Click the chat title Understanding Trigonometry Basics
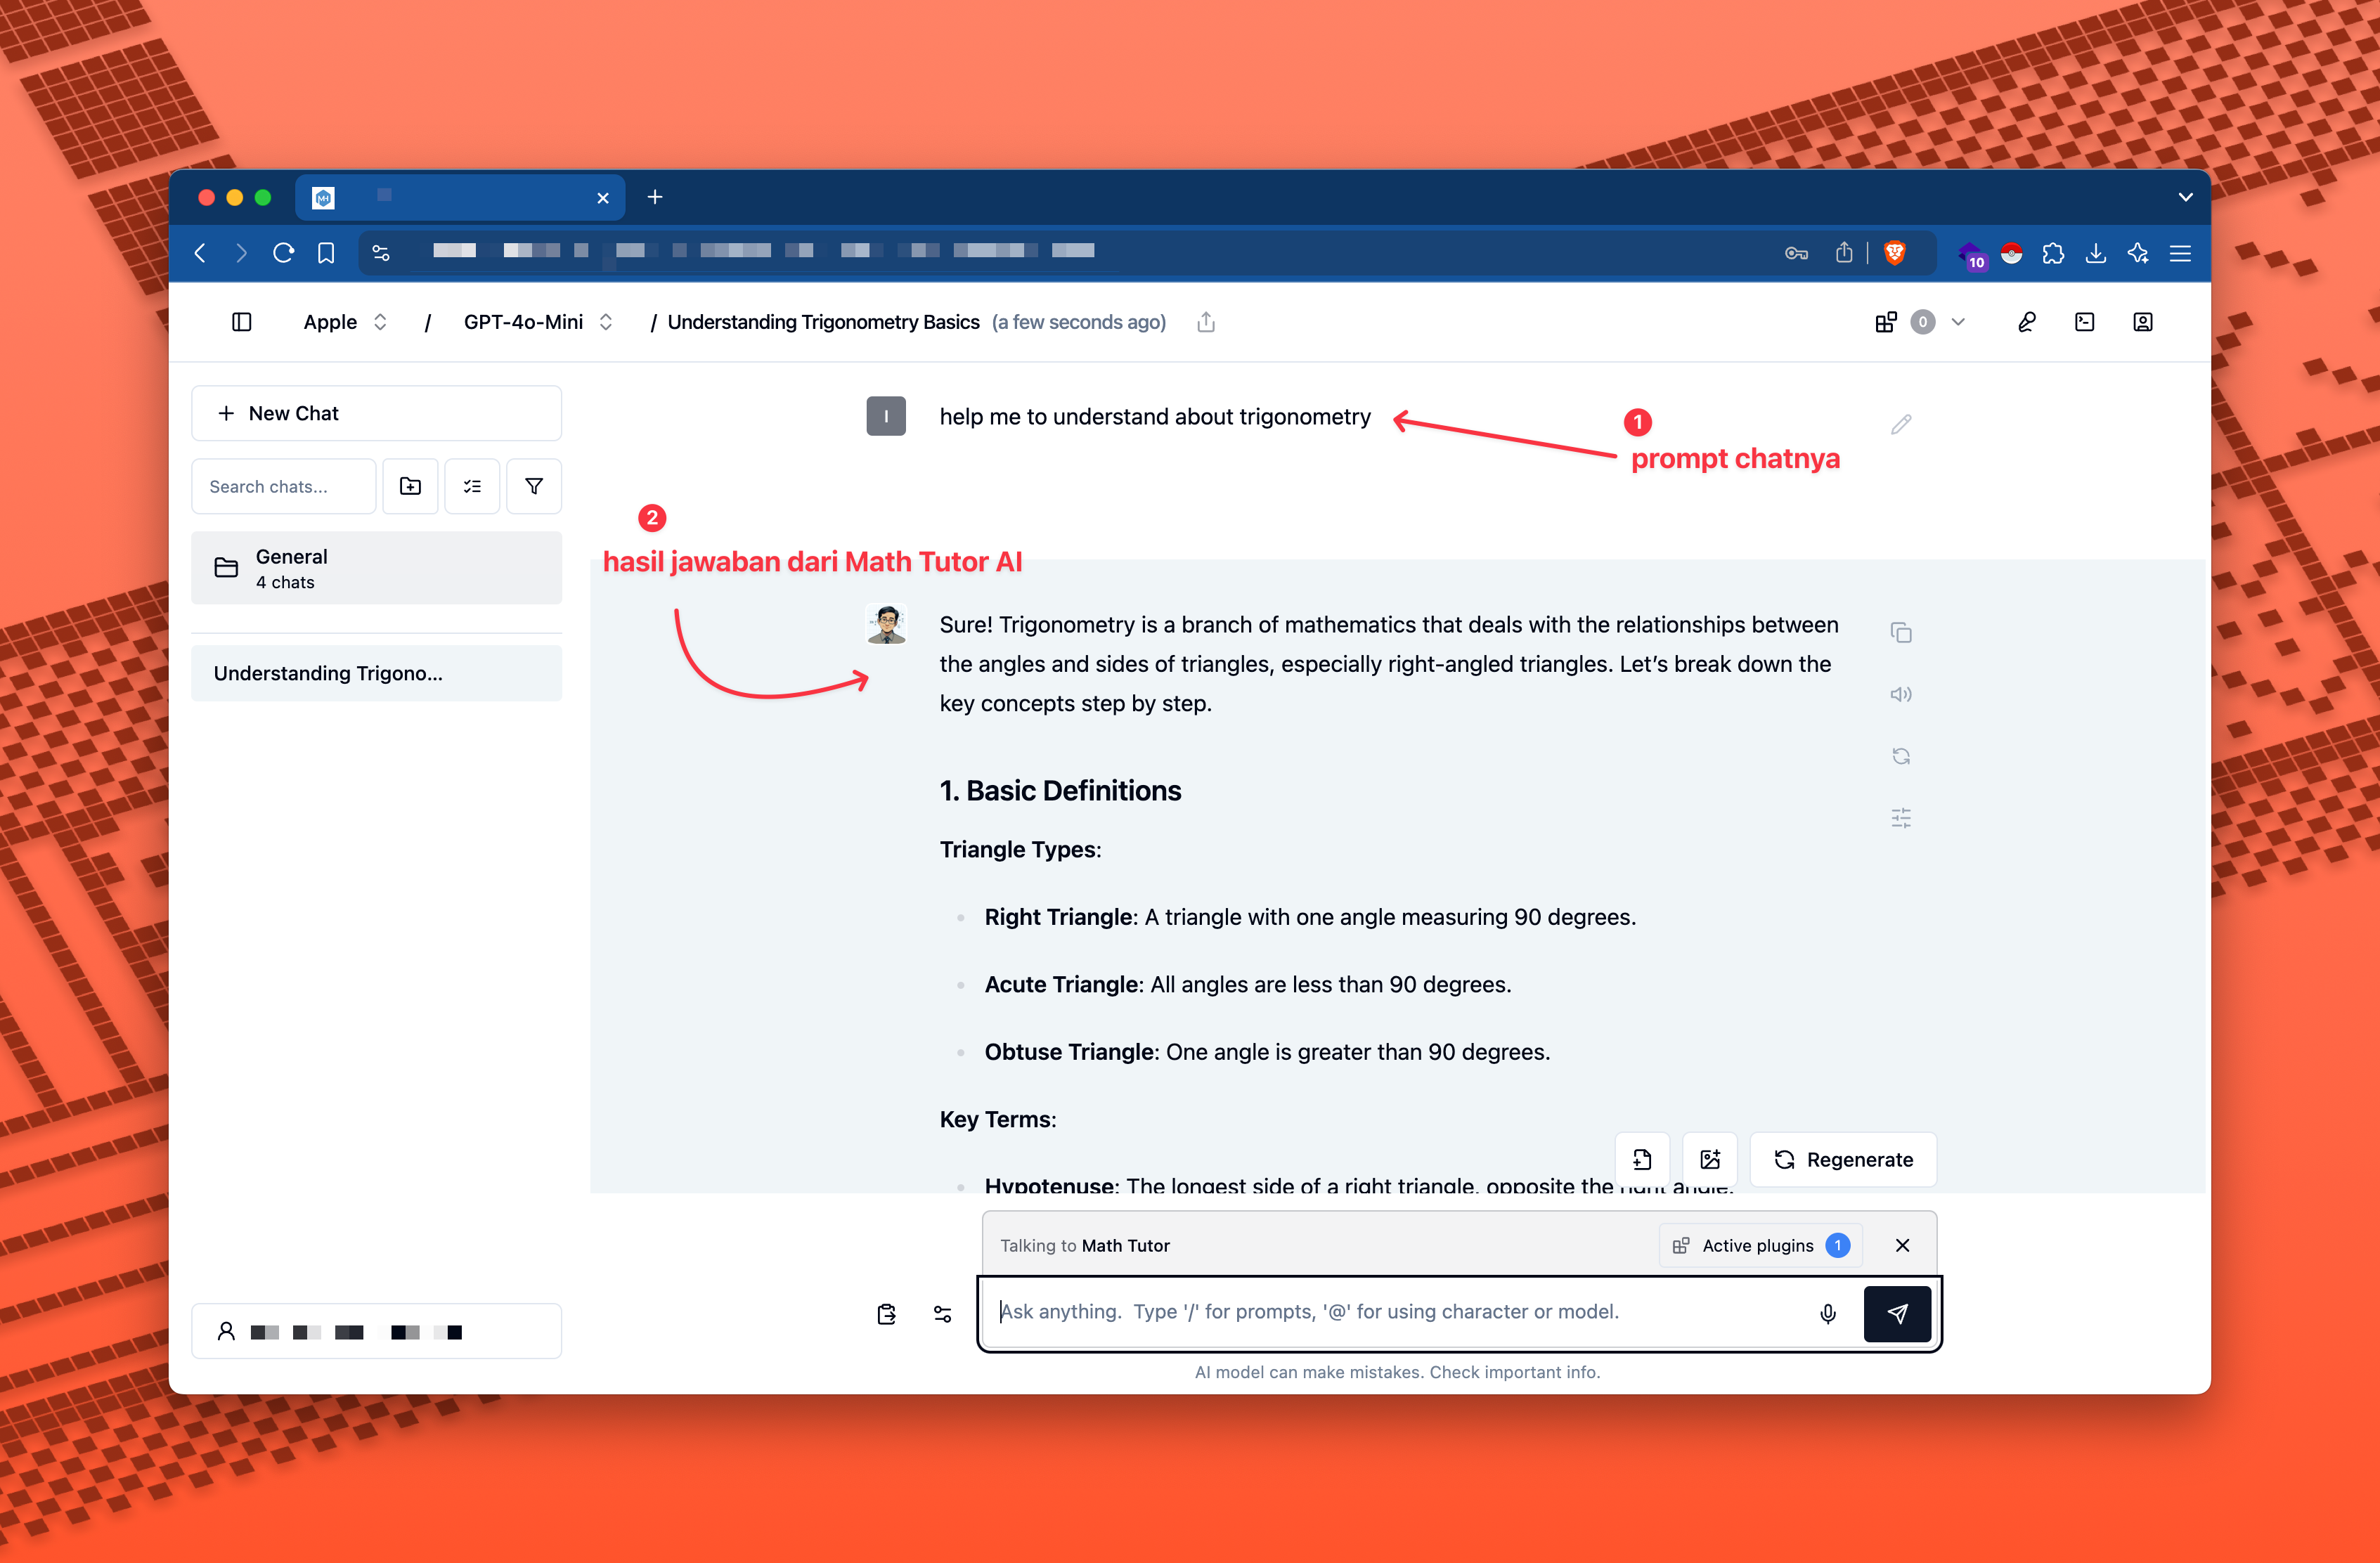Viewport: 2380px width, 1563px height. 823,322
